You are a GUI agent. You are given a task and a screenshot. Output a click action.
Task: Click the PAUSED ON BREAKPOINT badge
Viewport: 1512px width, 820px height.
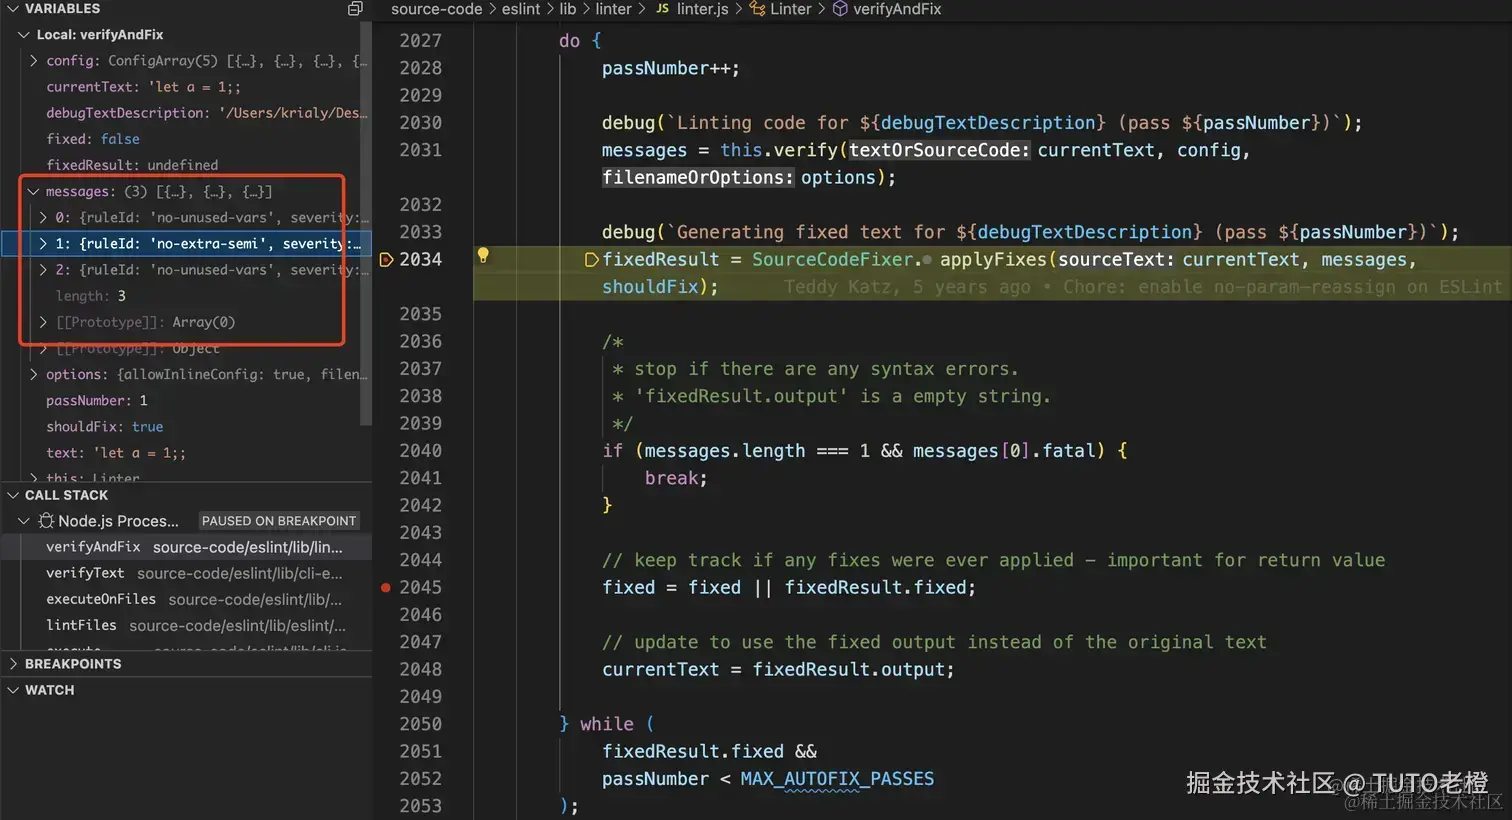click(x=279, y=521)
